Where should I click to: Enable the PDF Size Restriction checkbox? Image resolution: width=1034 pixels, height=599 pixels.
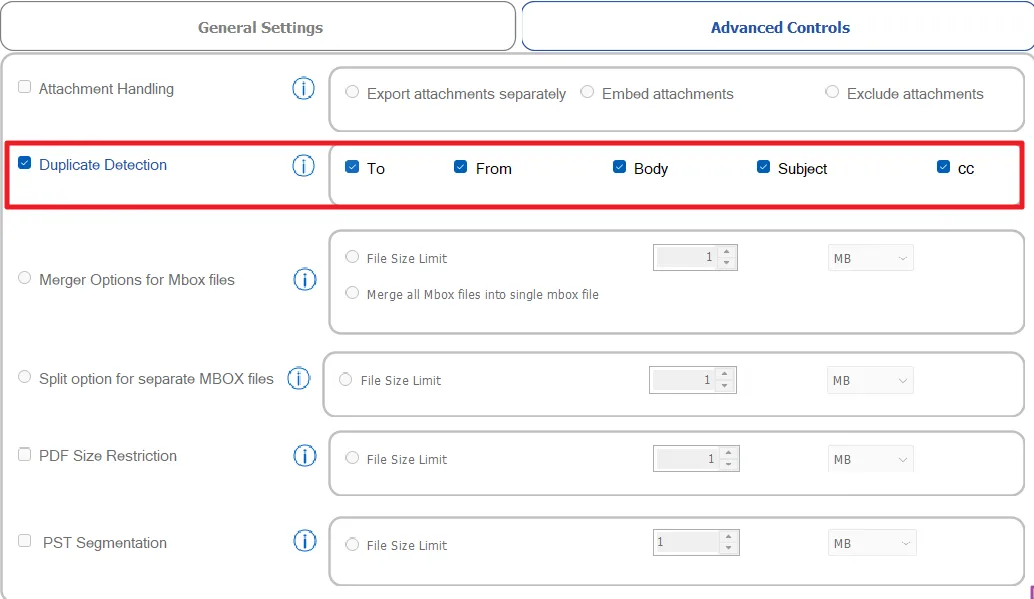point(24,455)
